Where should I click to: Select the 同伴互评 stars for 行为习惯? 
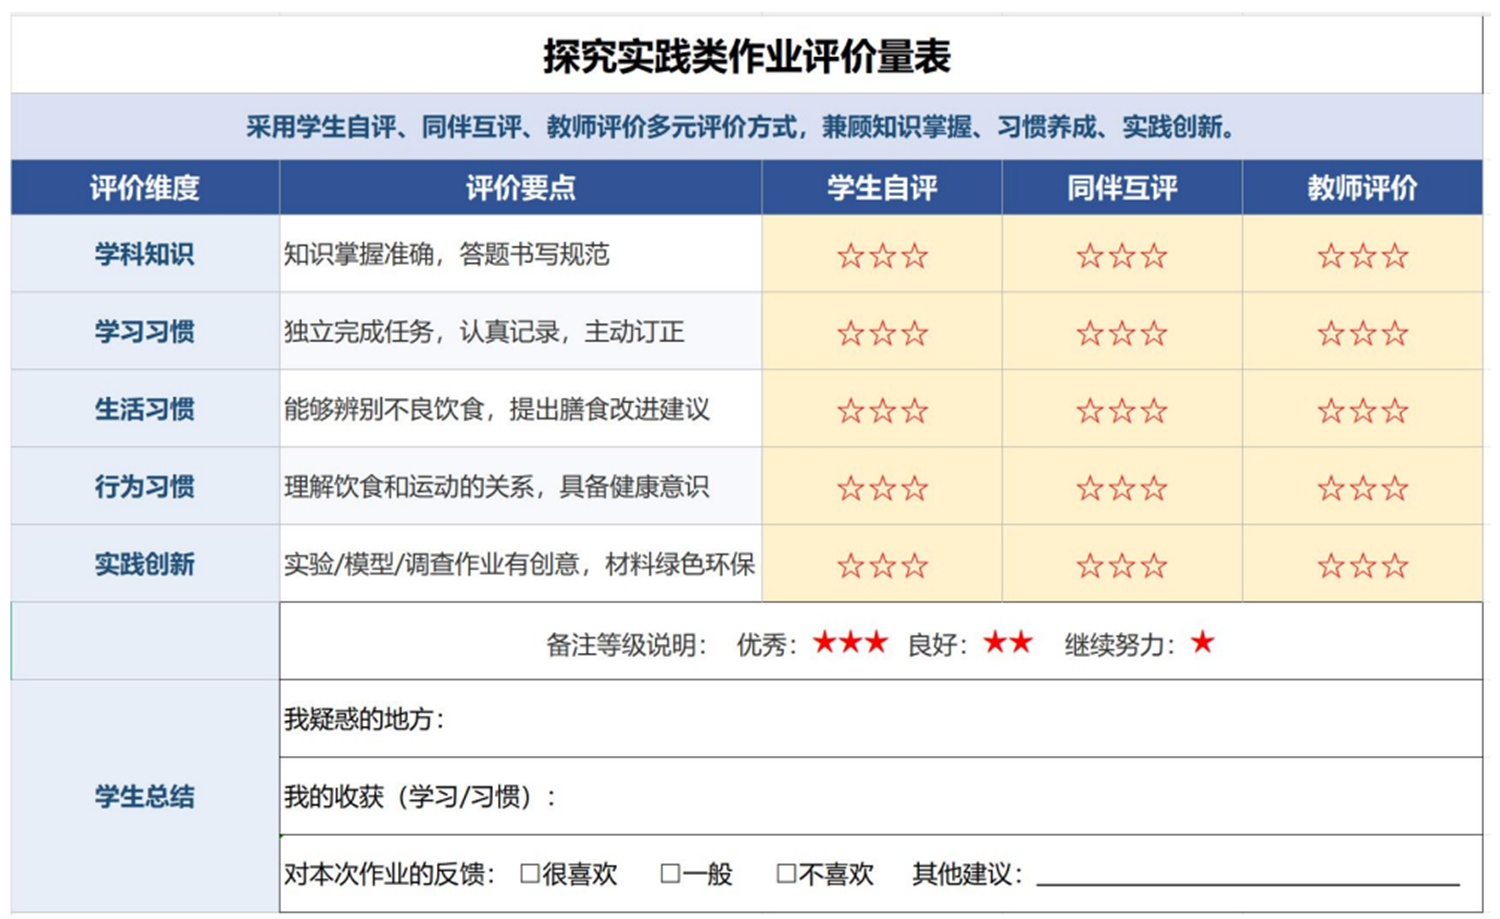point(1122,488)
